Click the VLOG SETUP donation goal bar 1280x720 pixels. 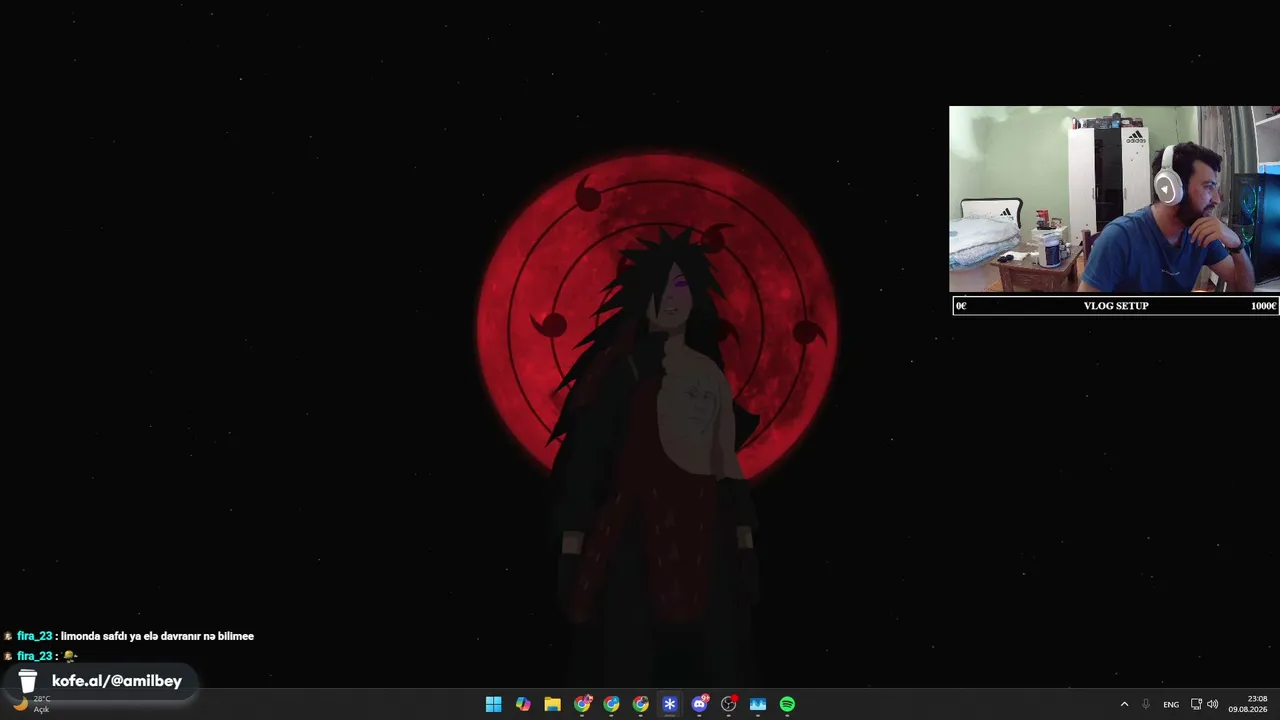pos(1116,306)
